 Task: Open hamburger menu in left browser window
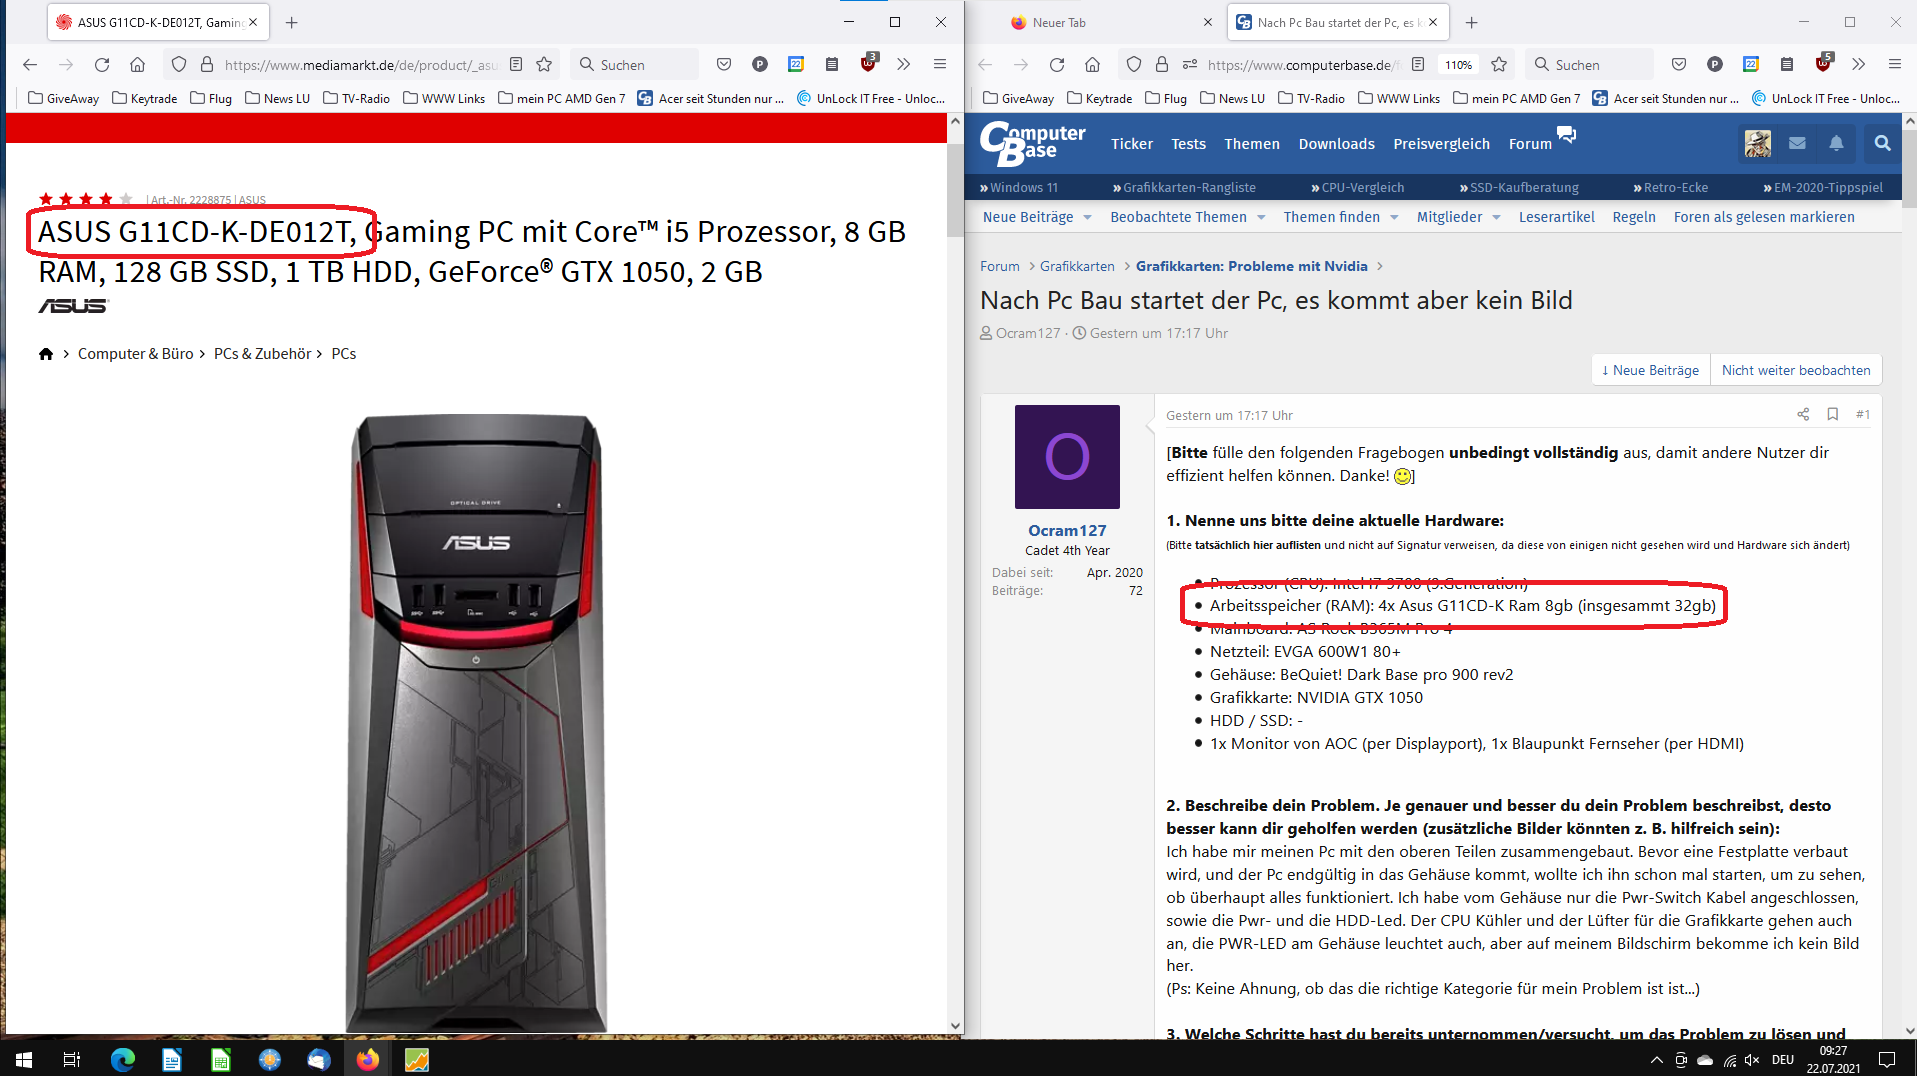pos(940,65)
